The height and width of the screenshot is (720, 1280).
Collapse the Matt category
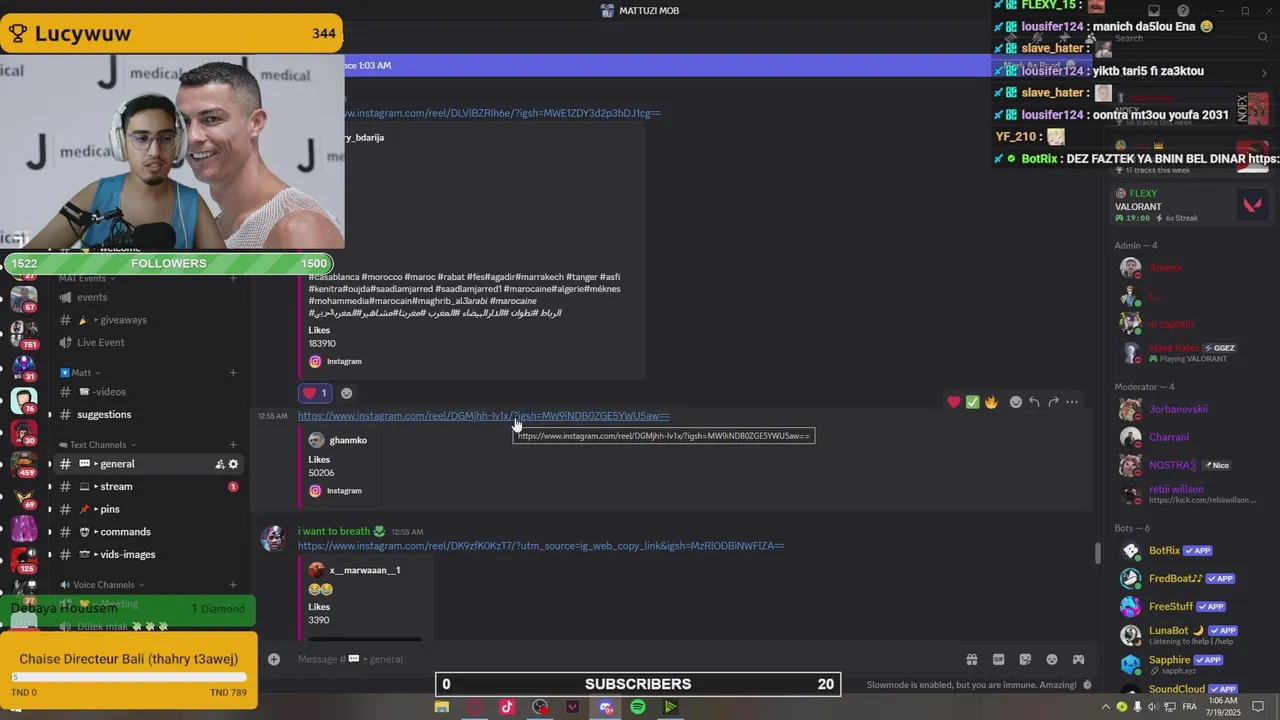(x=80, y=373)
